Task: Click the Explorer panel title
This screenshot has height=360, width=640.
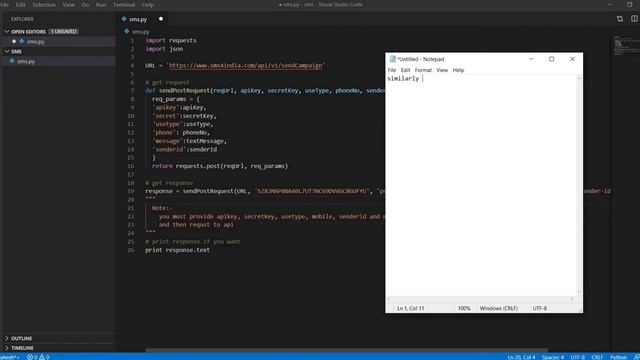Action: [22, 19]
